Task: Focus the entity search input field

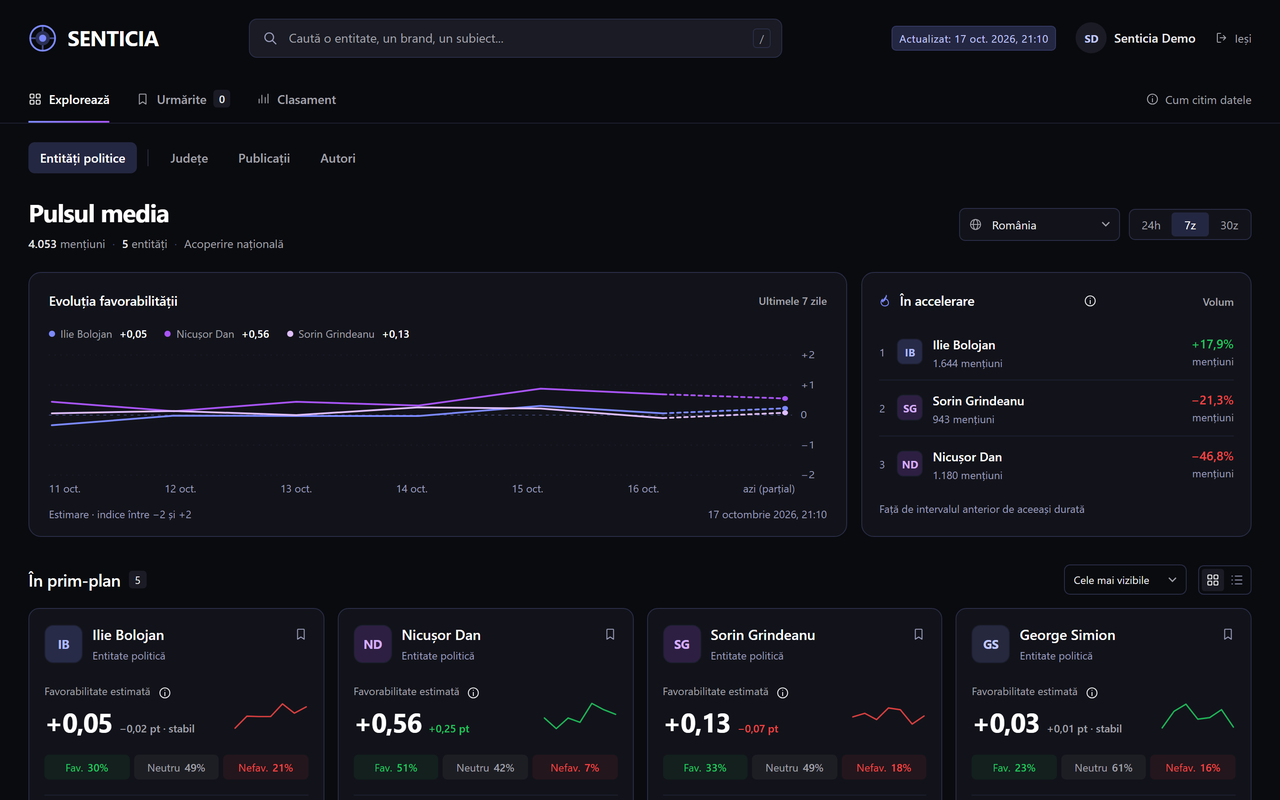Action: click(x=515, y=39)
